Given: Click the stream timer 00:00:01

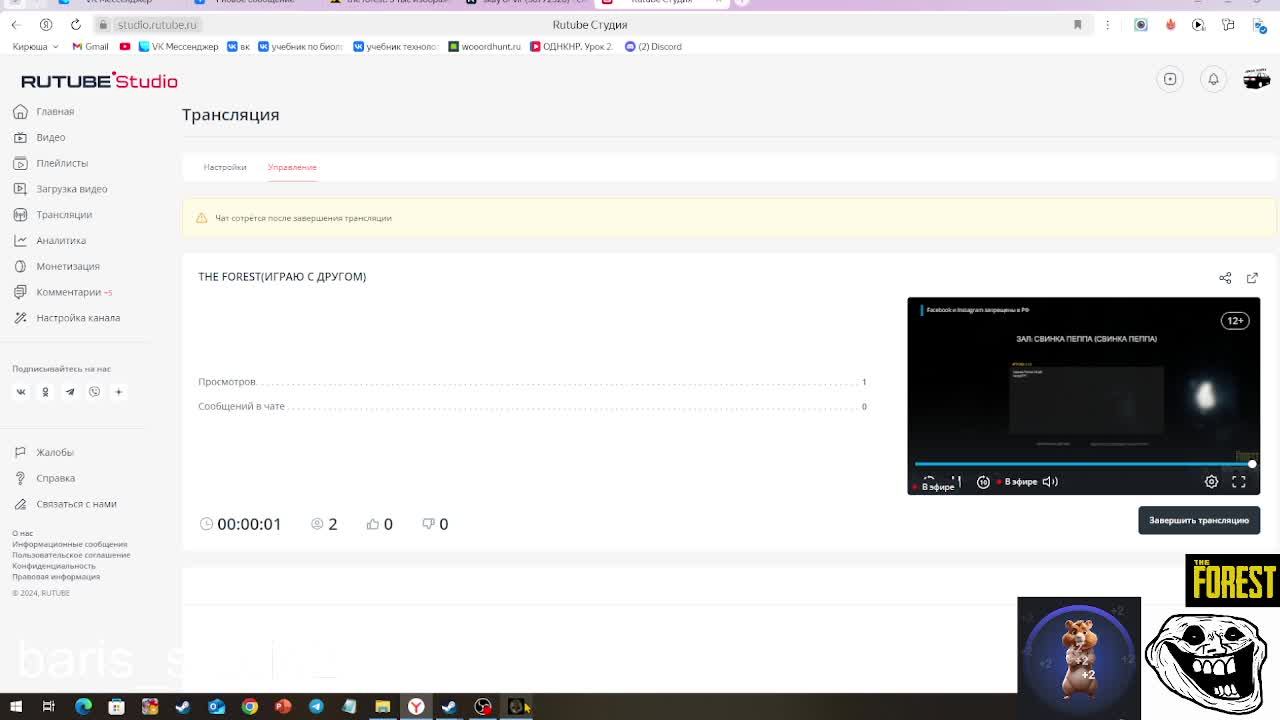Looking at the screenshot, I should tap(249, 524).
